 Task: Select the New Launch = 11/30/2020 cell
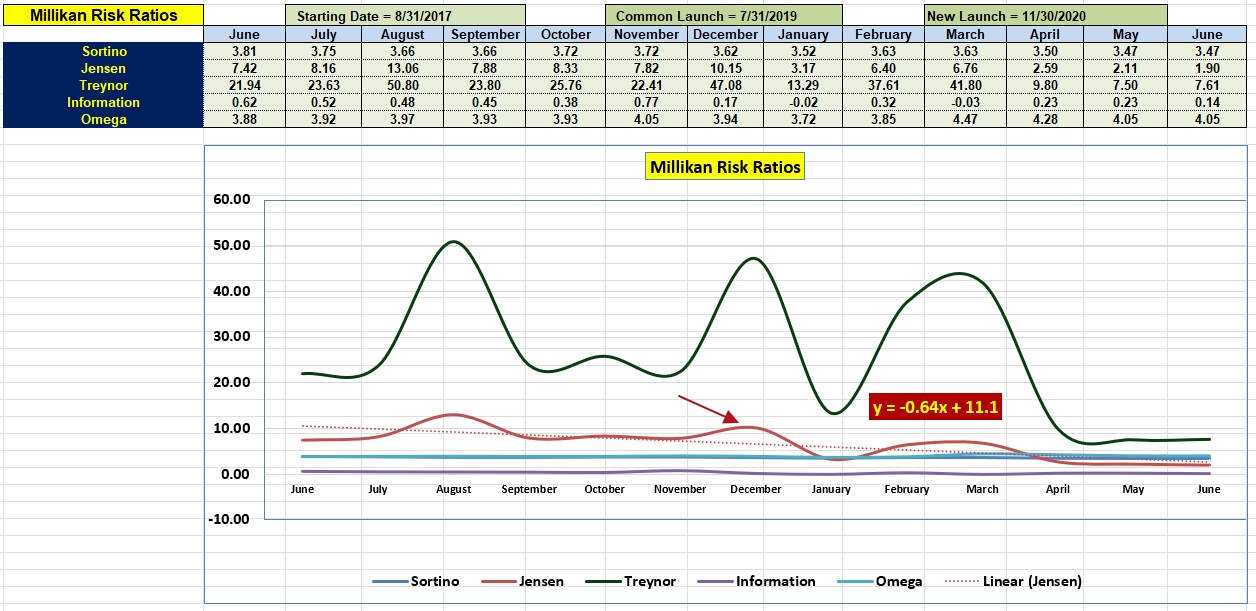(1045, 16)
